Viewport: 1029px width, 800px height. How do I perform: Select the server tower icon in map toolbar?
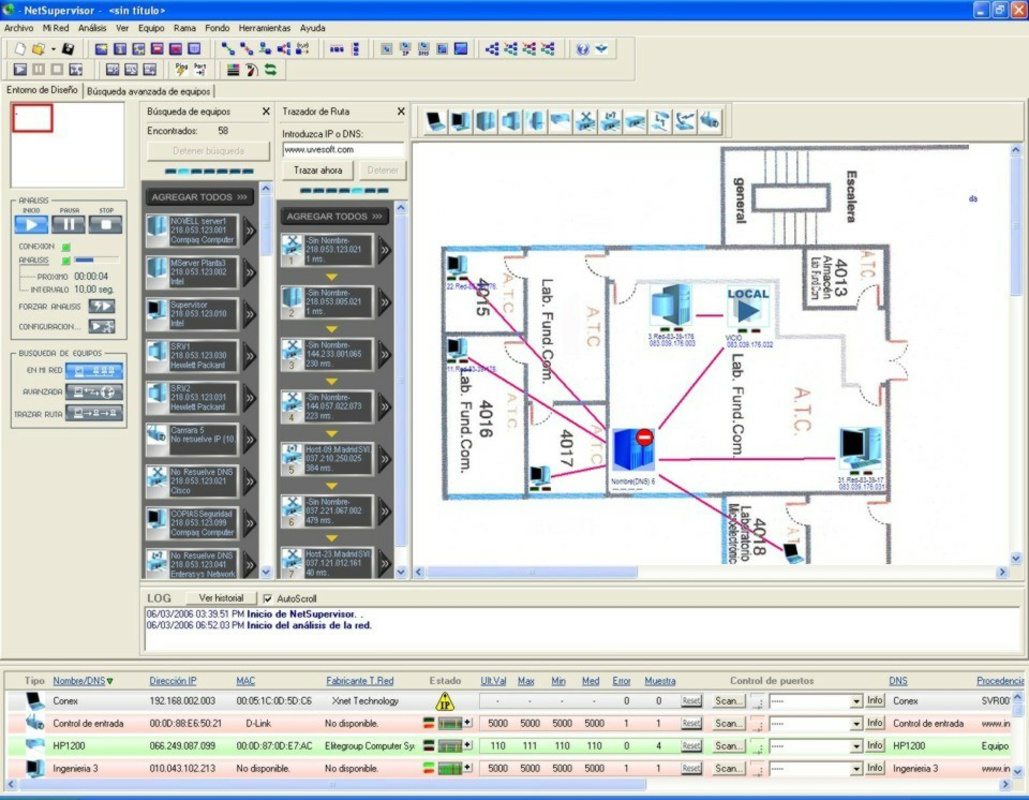click(486, 121)
